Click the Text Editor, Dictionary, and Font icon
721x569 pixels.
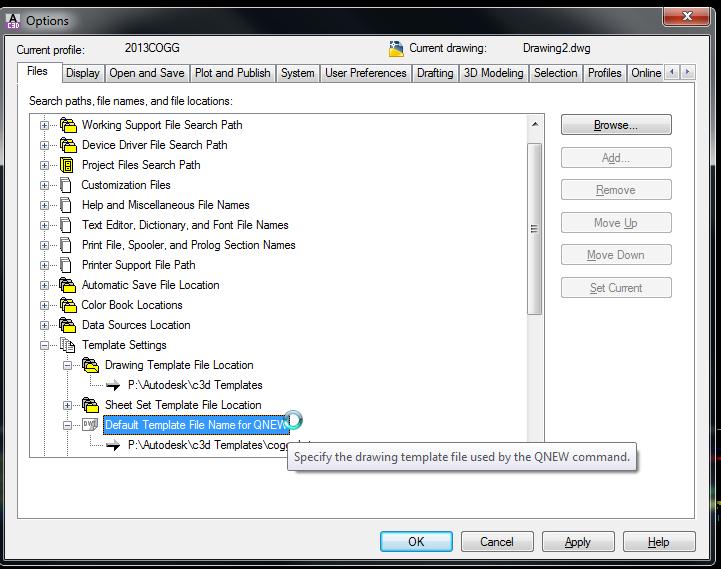pyautogui.click(x=66, y=225)
